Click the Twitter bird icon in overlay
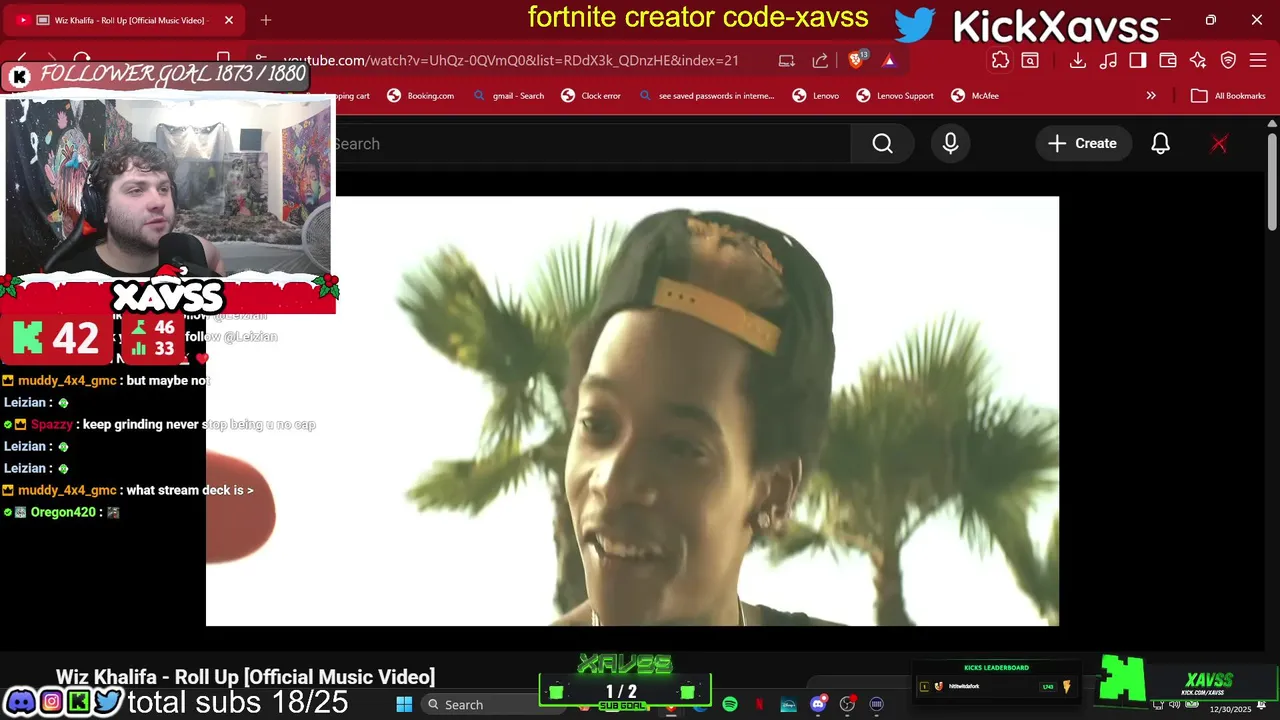 pyautogui.click(x=914, y=24)
